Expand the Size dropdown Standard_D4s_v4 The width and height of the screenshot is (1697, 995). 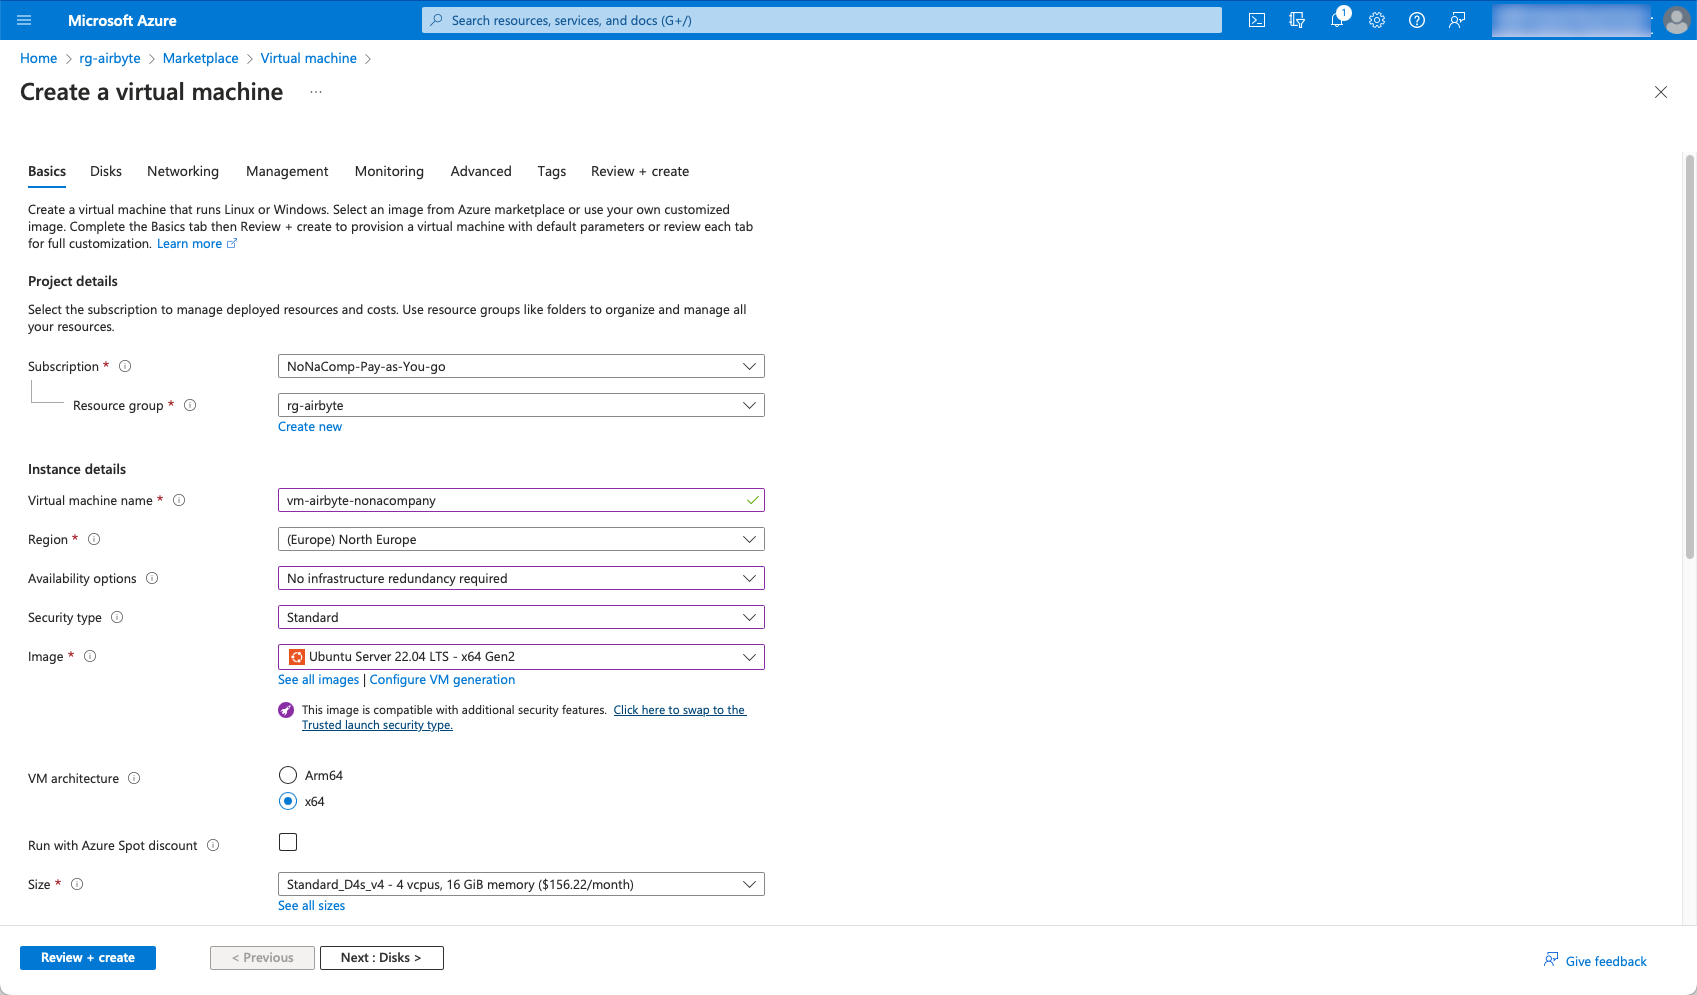[x=520, y=884]
